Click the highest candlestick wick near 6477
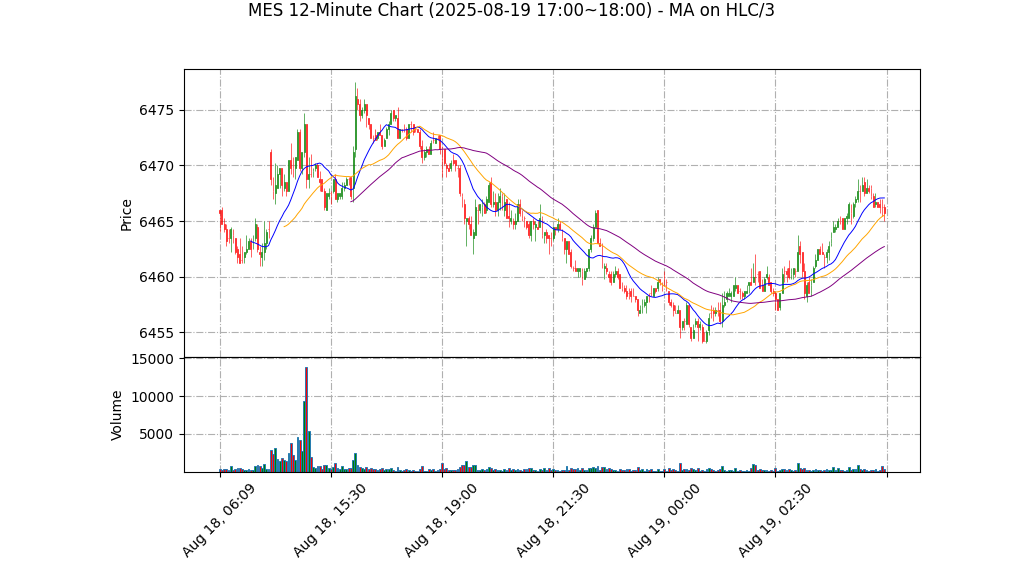 point(356,91)
